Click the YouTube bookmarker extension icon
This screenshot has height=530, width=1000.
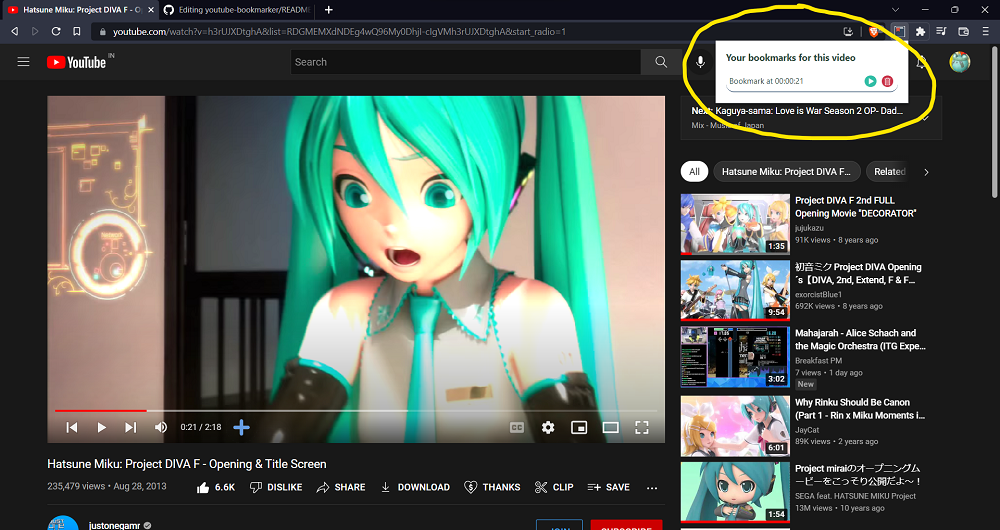click(x=899, y=31)
